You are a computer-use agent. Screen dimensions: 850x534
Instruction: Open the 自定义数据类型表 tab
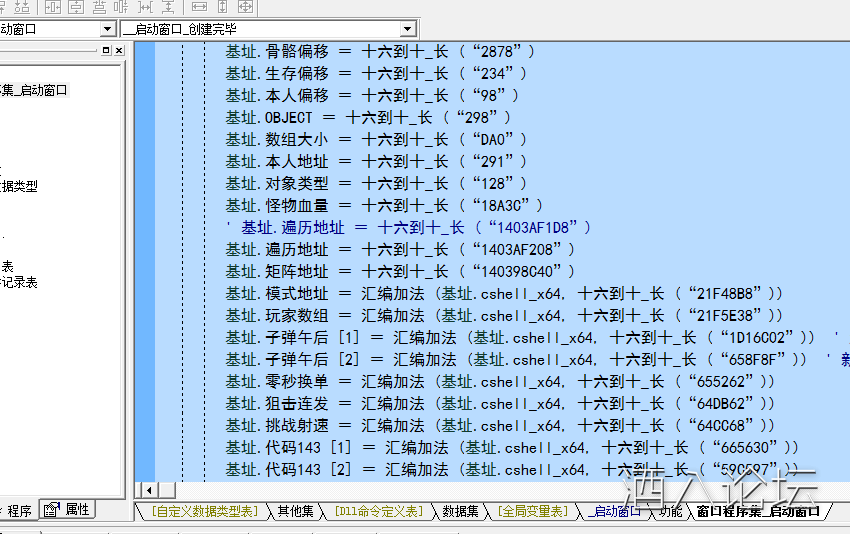coord(203,511)
